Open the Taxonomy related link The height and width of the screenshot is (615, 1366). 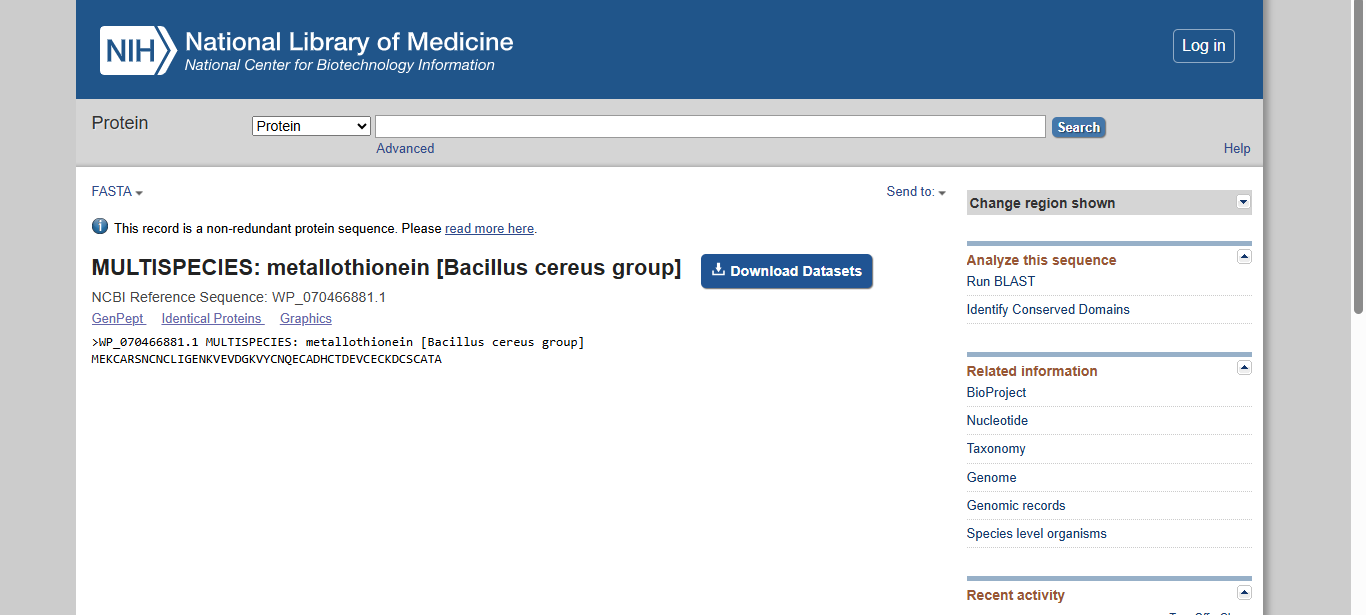coord(996,448)
